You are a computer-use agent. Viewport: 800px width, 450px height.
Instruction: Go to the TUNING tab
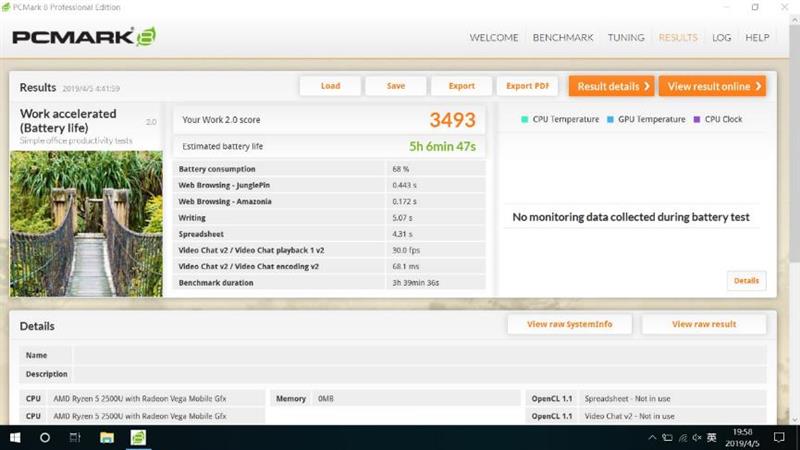pos(626,38)
